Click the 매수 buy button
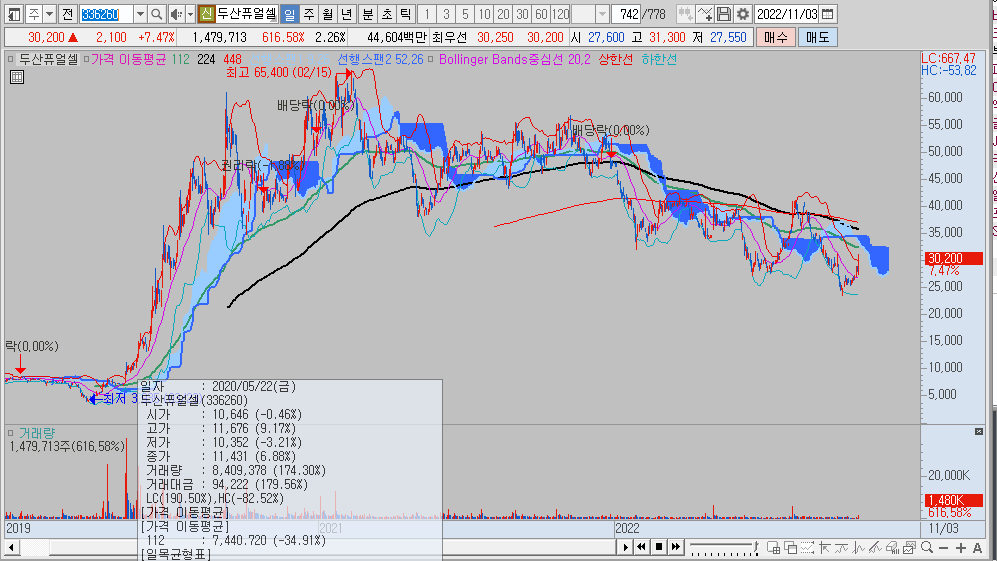The width and height of the screenshot is (997, 561). pos(775,38)
